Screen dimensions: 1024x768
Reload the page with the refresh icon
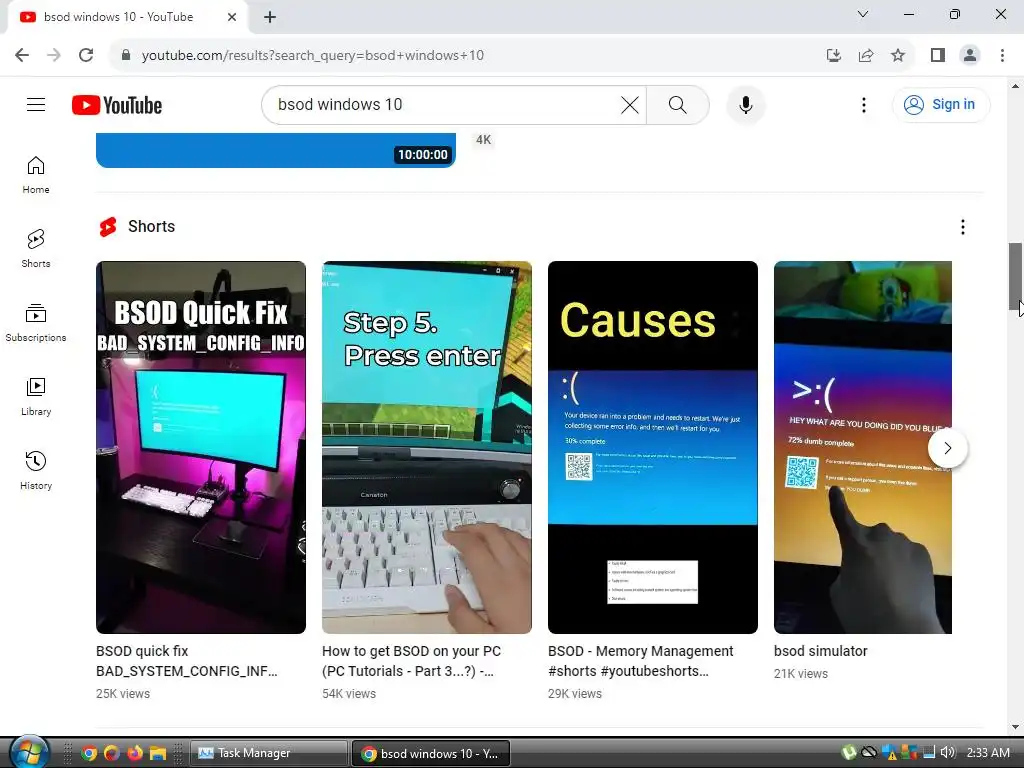pyautogui.click(x=86, y=55)
